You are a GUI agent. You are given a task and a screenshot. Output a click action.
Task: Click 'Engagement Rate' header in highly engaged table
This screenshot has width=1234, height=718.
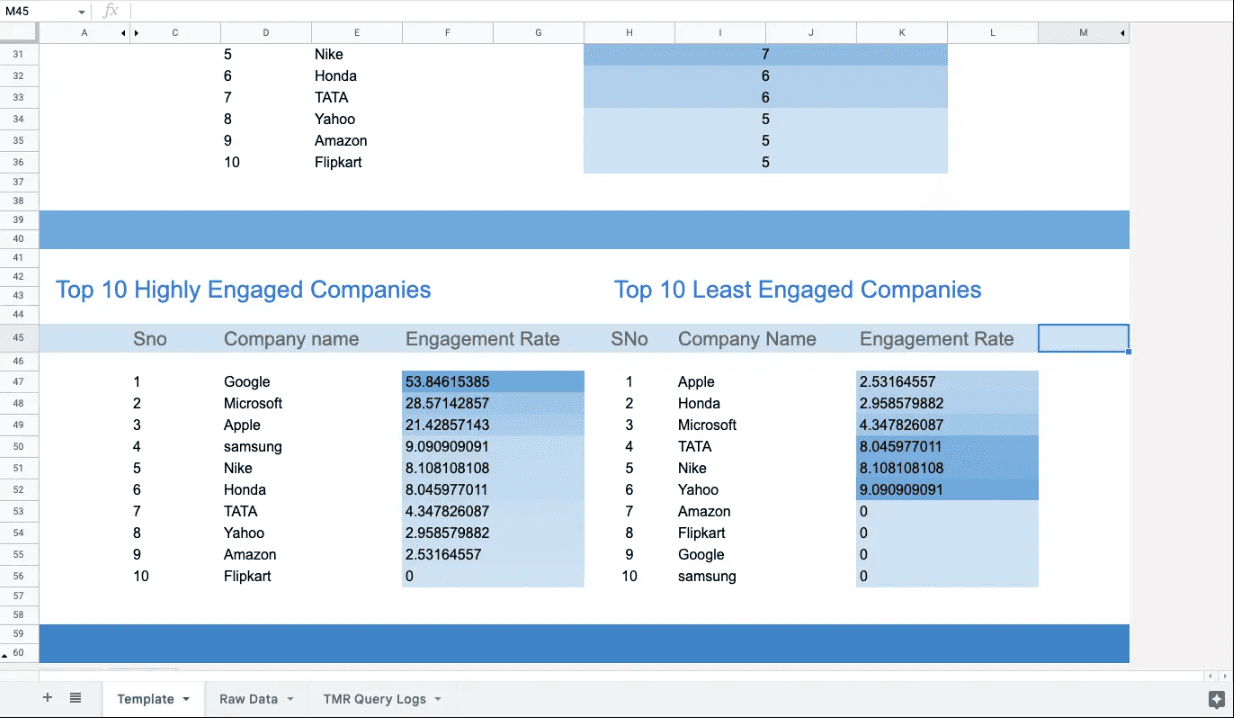point(482,339)
